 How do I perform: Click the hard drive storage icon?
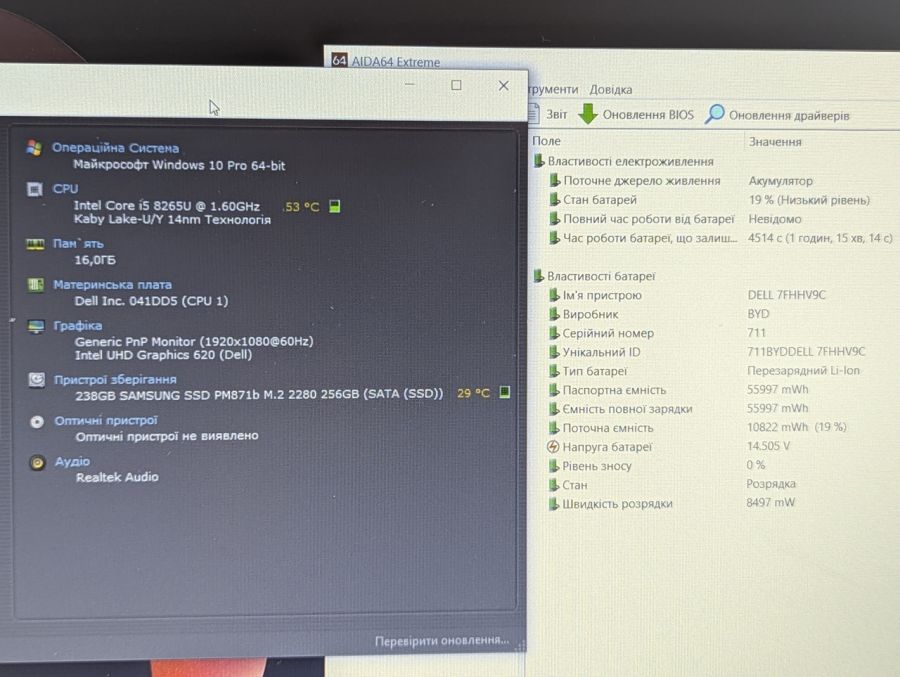pyautogui.click(x=36, y=380)
